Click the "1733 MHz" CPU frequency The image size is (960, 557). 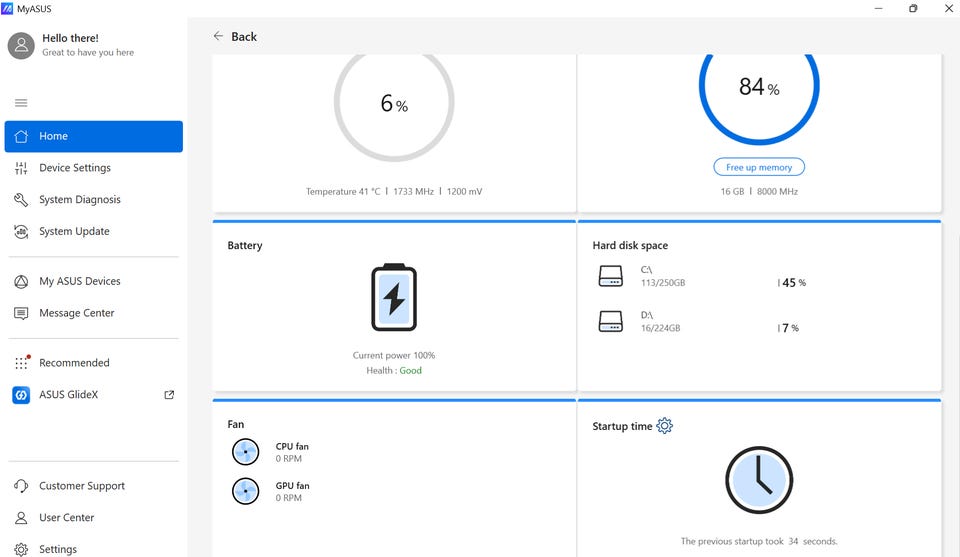[x=413, y=192]
